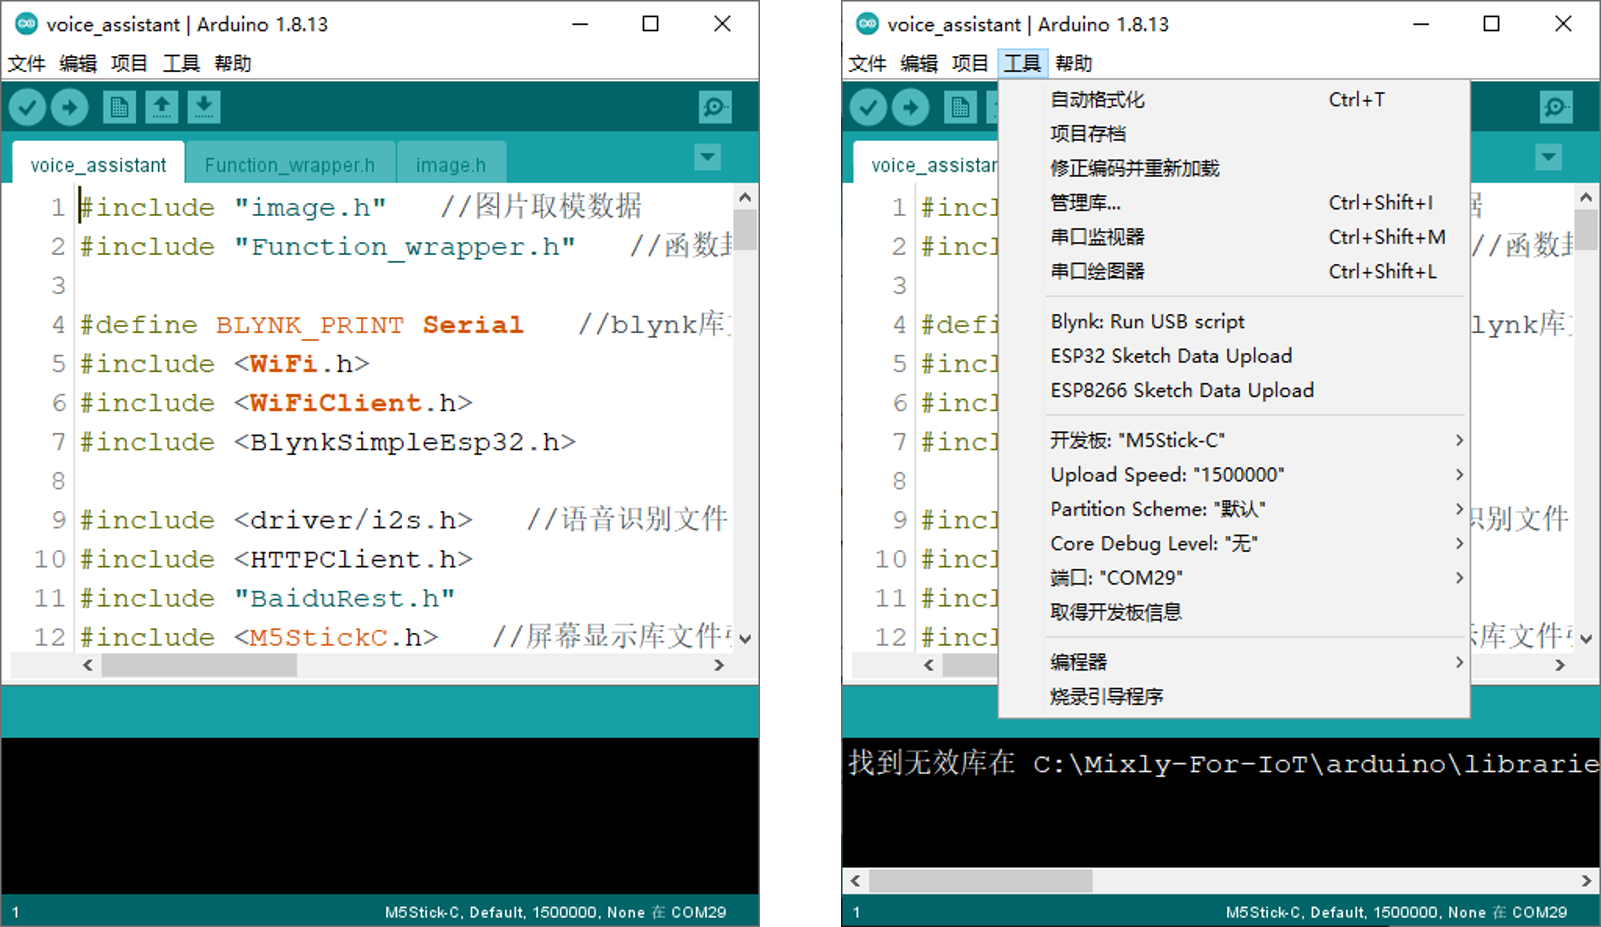
Task: Click Upload arrow icon in right Arduino window
Action: 910,107
